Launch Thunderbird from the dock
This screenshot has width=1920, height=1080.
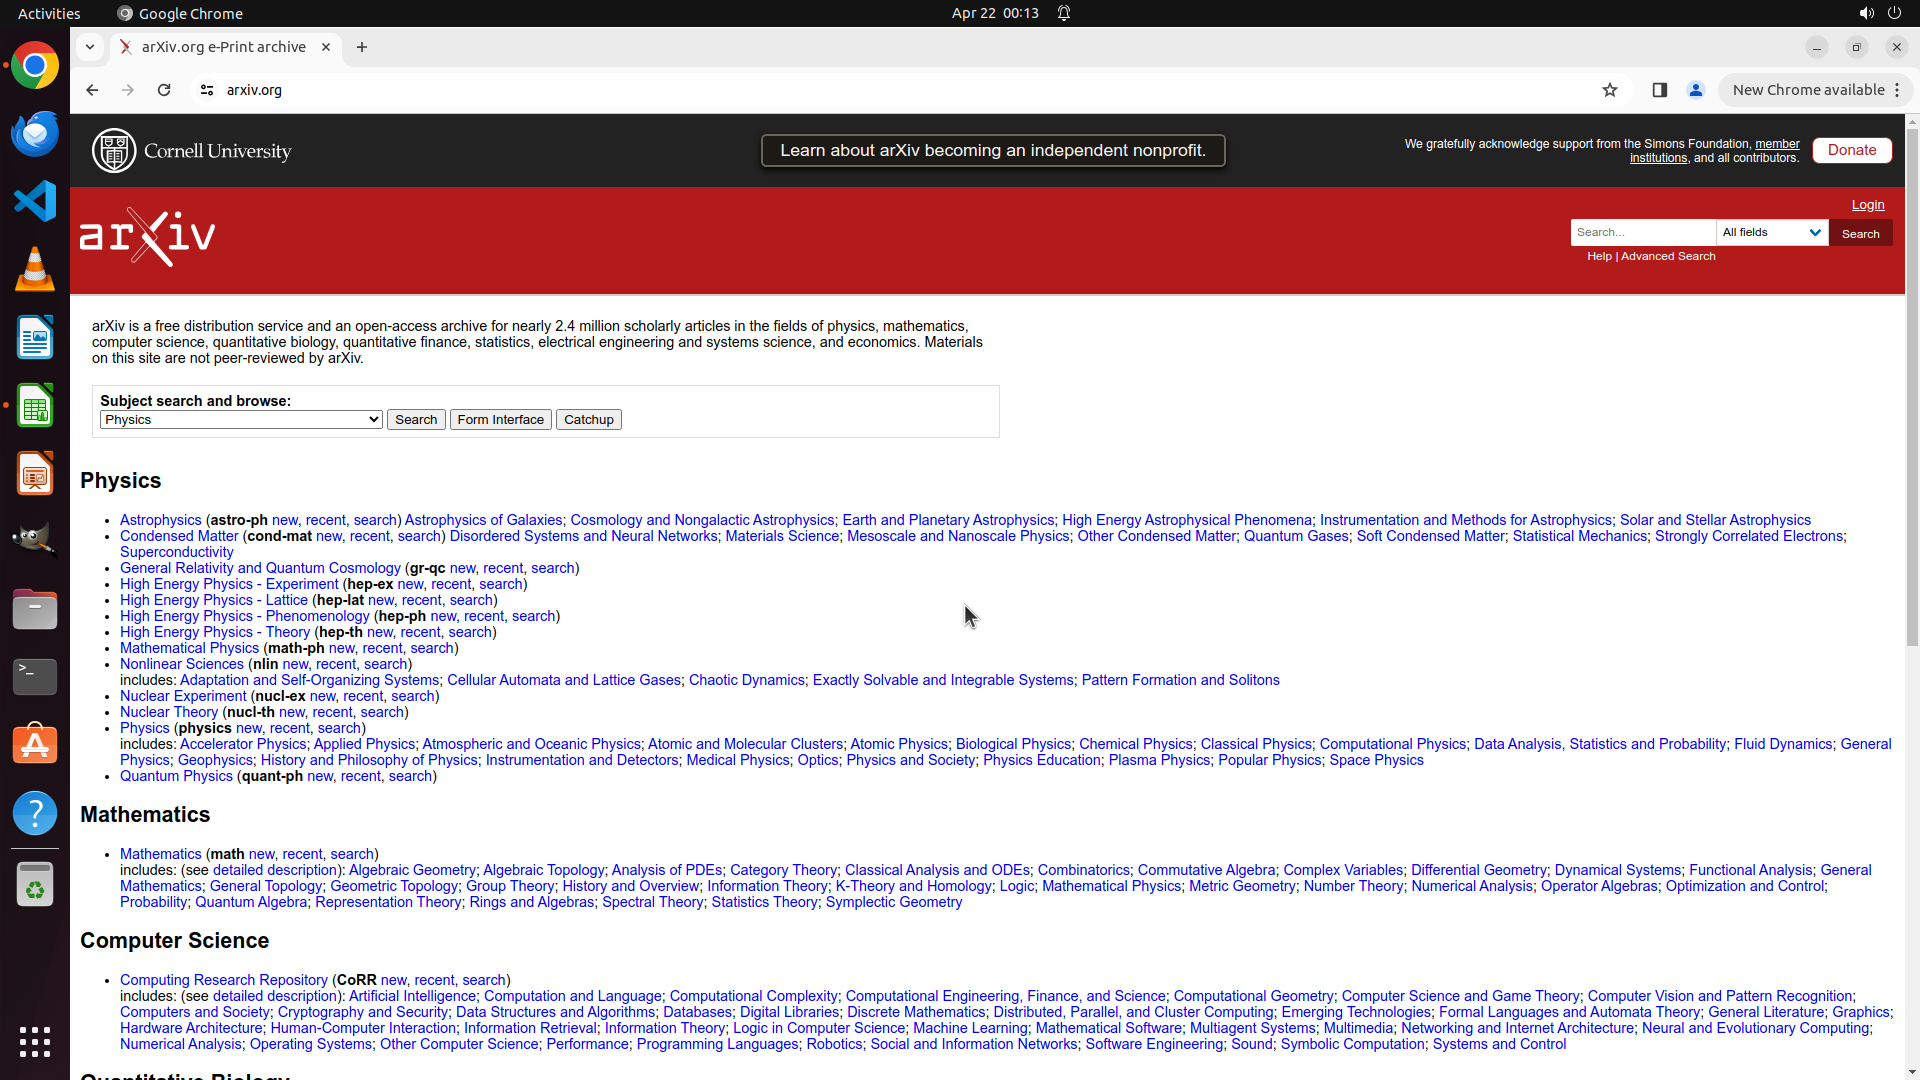[x=35, y=134]
